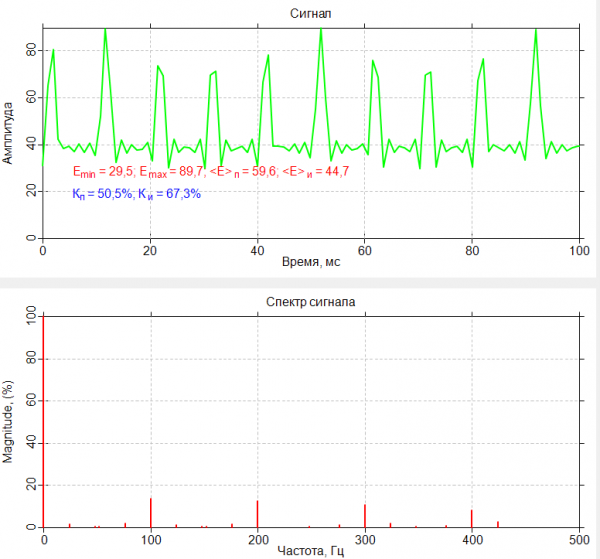Click the red spectrum bar at 400 Hz
This screenshot has width=600, height=559.
(x=471, y=518)
